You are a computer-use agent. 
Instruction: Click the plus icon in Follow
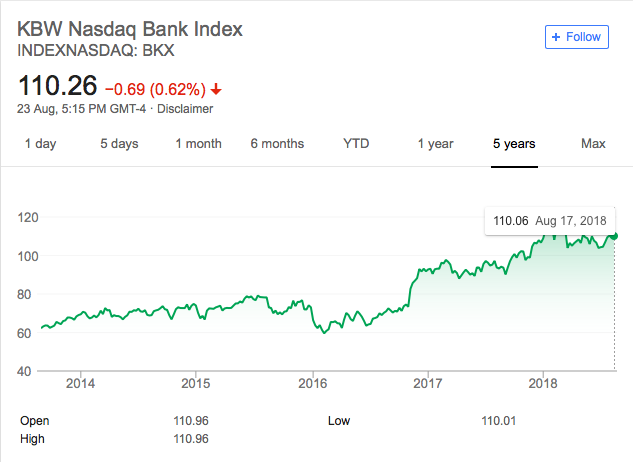(x=556, y=37)
